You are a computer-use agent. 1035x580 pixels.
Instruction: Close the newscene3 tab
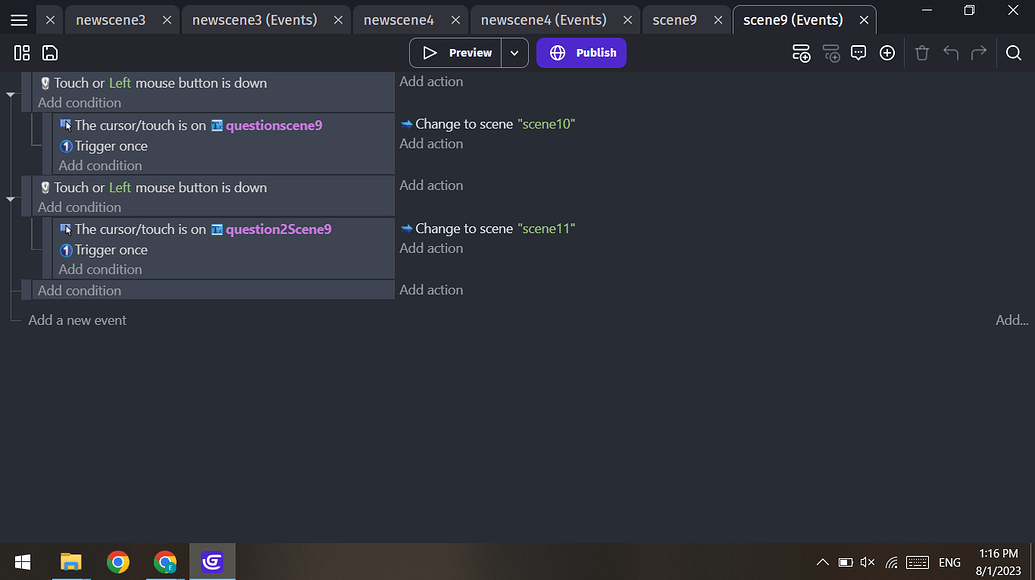[x=167, y=20]
